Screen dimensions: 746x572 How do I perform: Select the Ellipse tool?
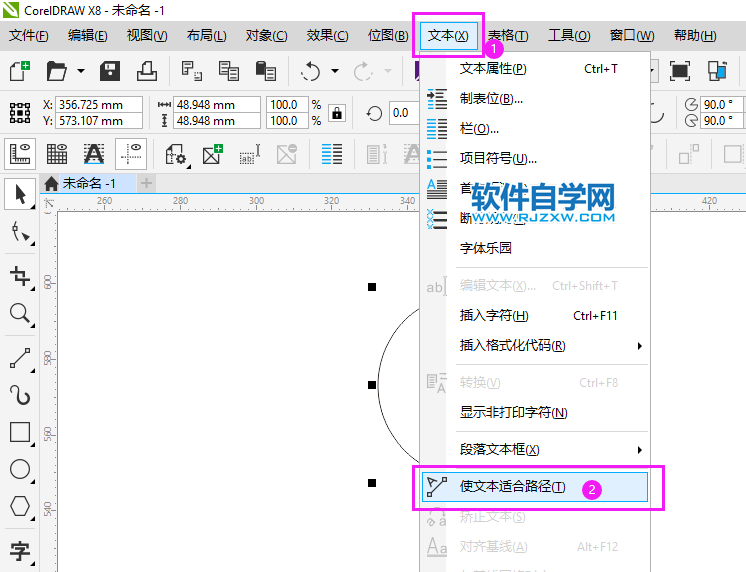pos(20,469)
